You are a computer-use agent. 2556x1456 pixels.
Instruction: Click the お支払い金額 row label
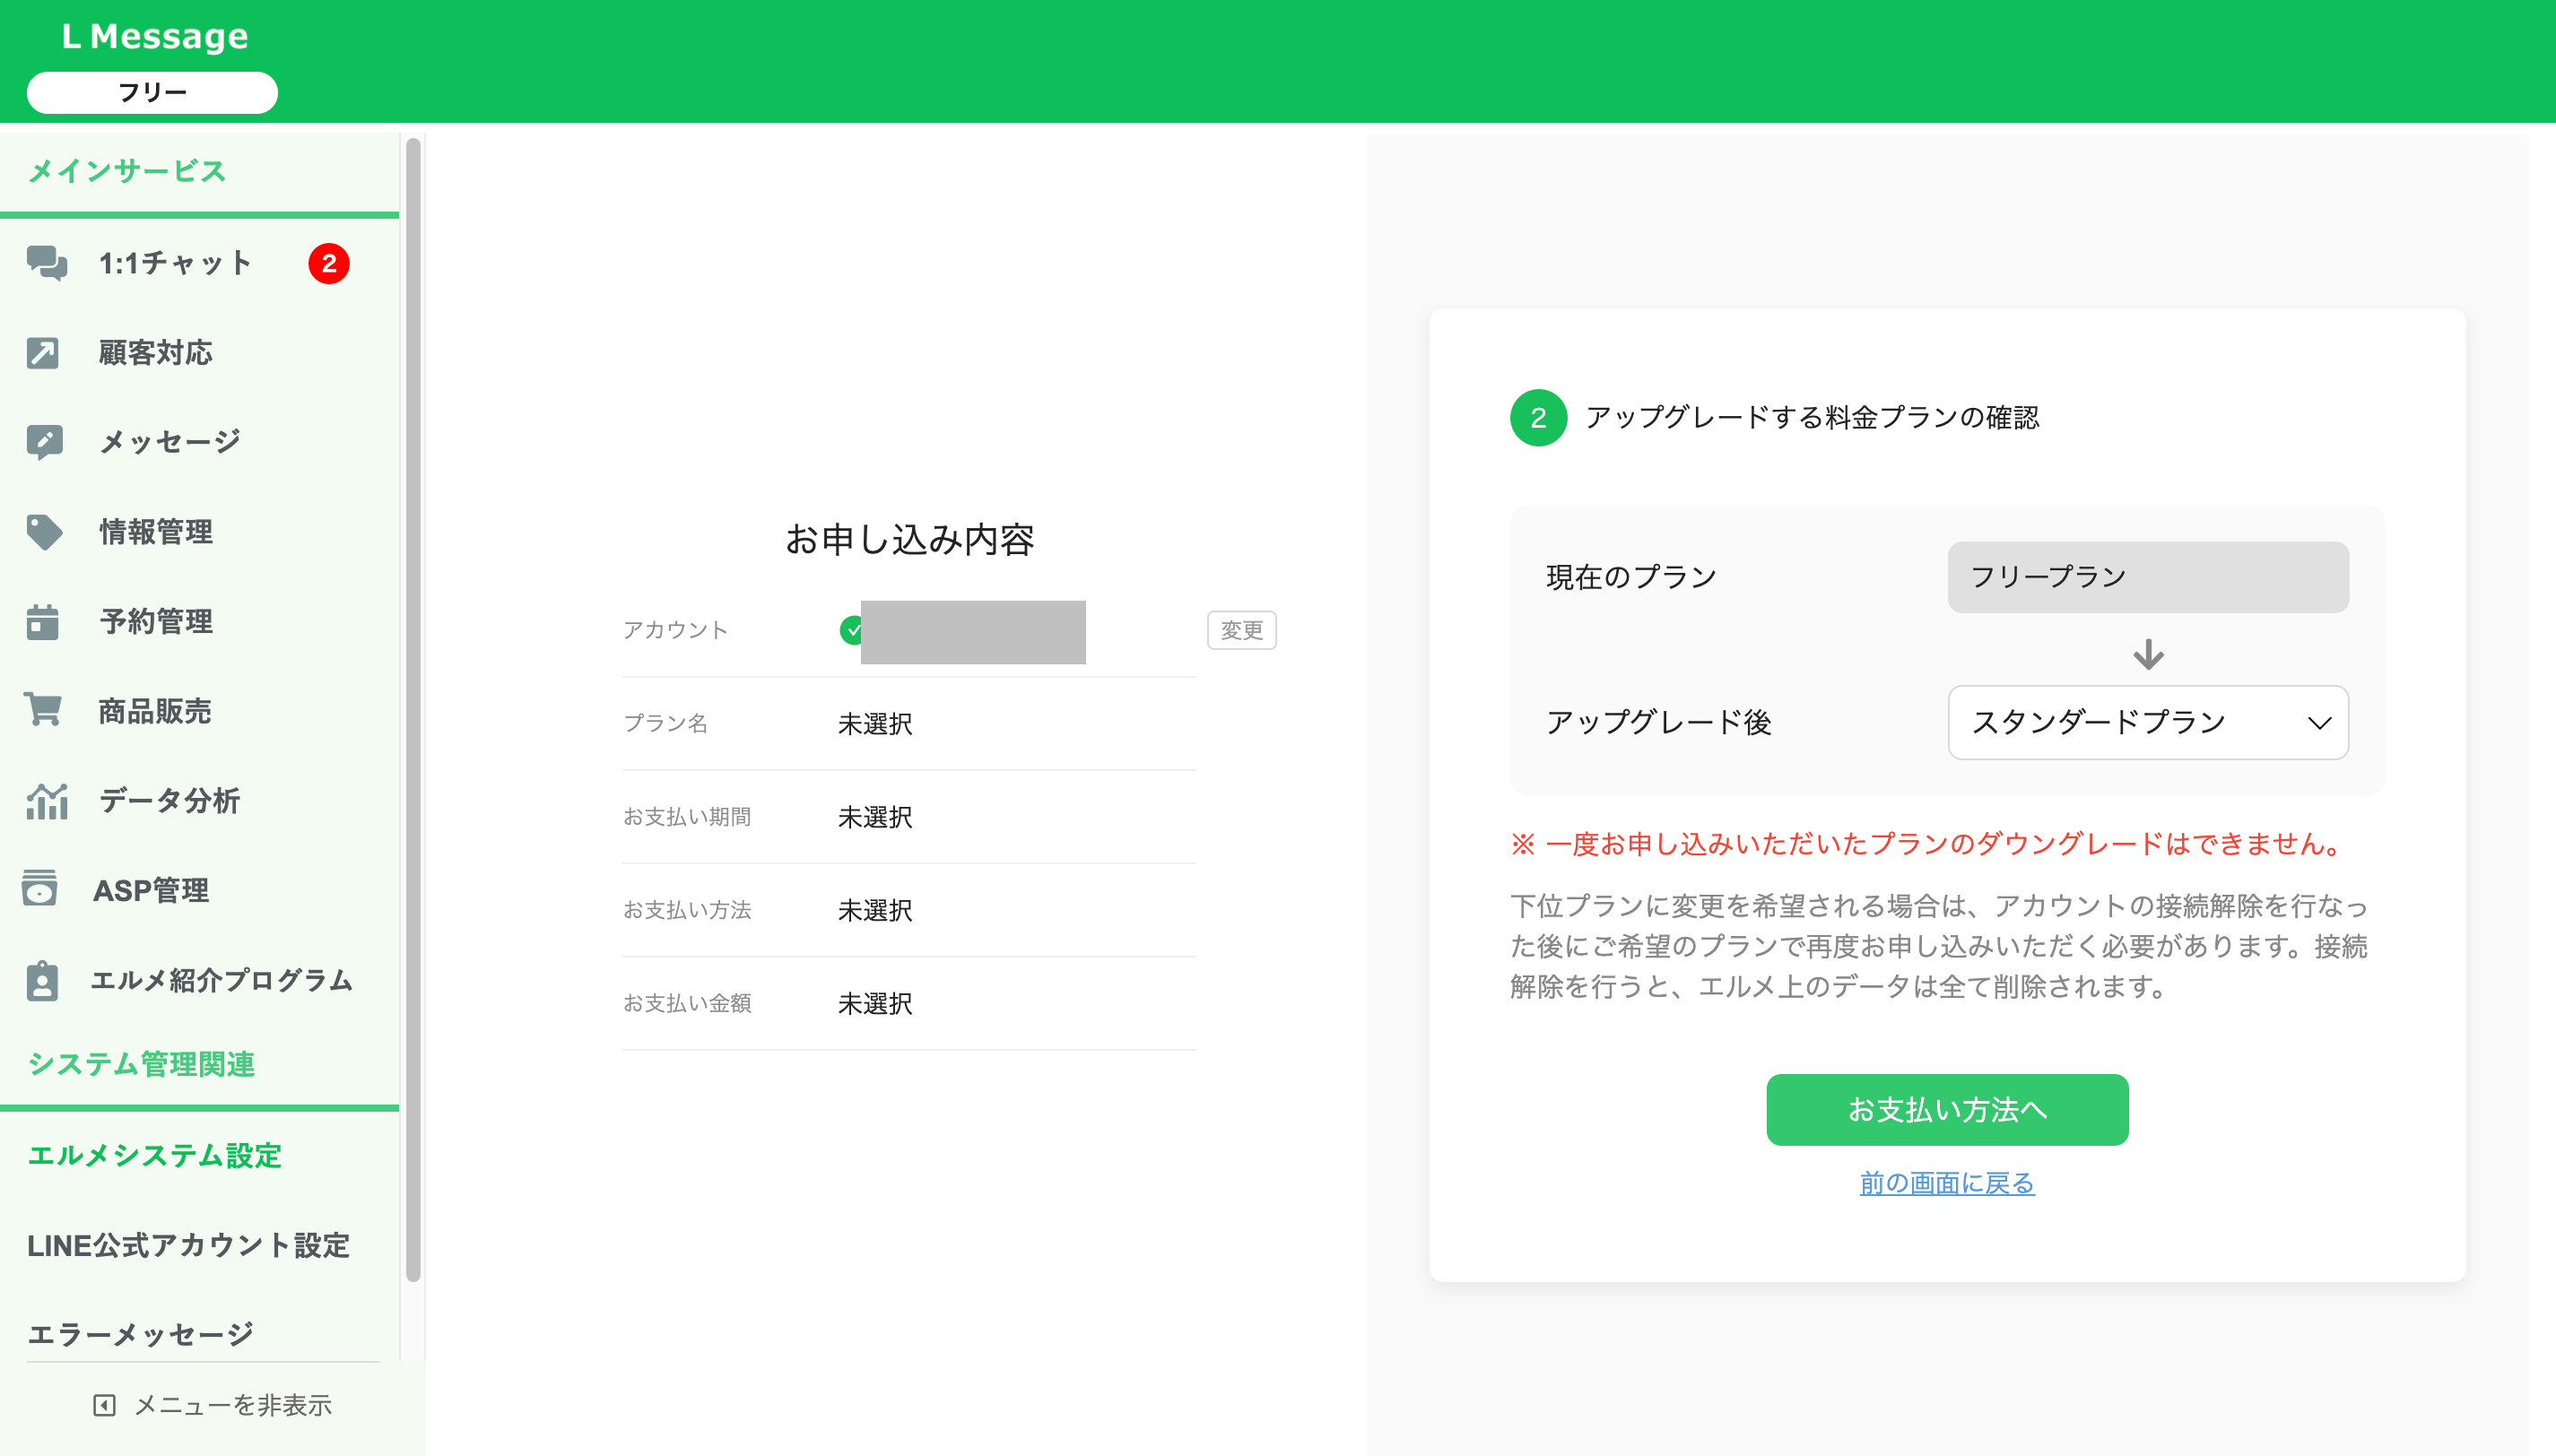pos(687,1003)
